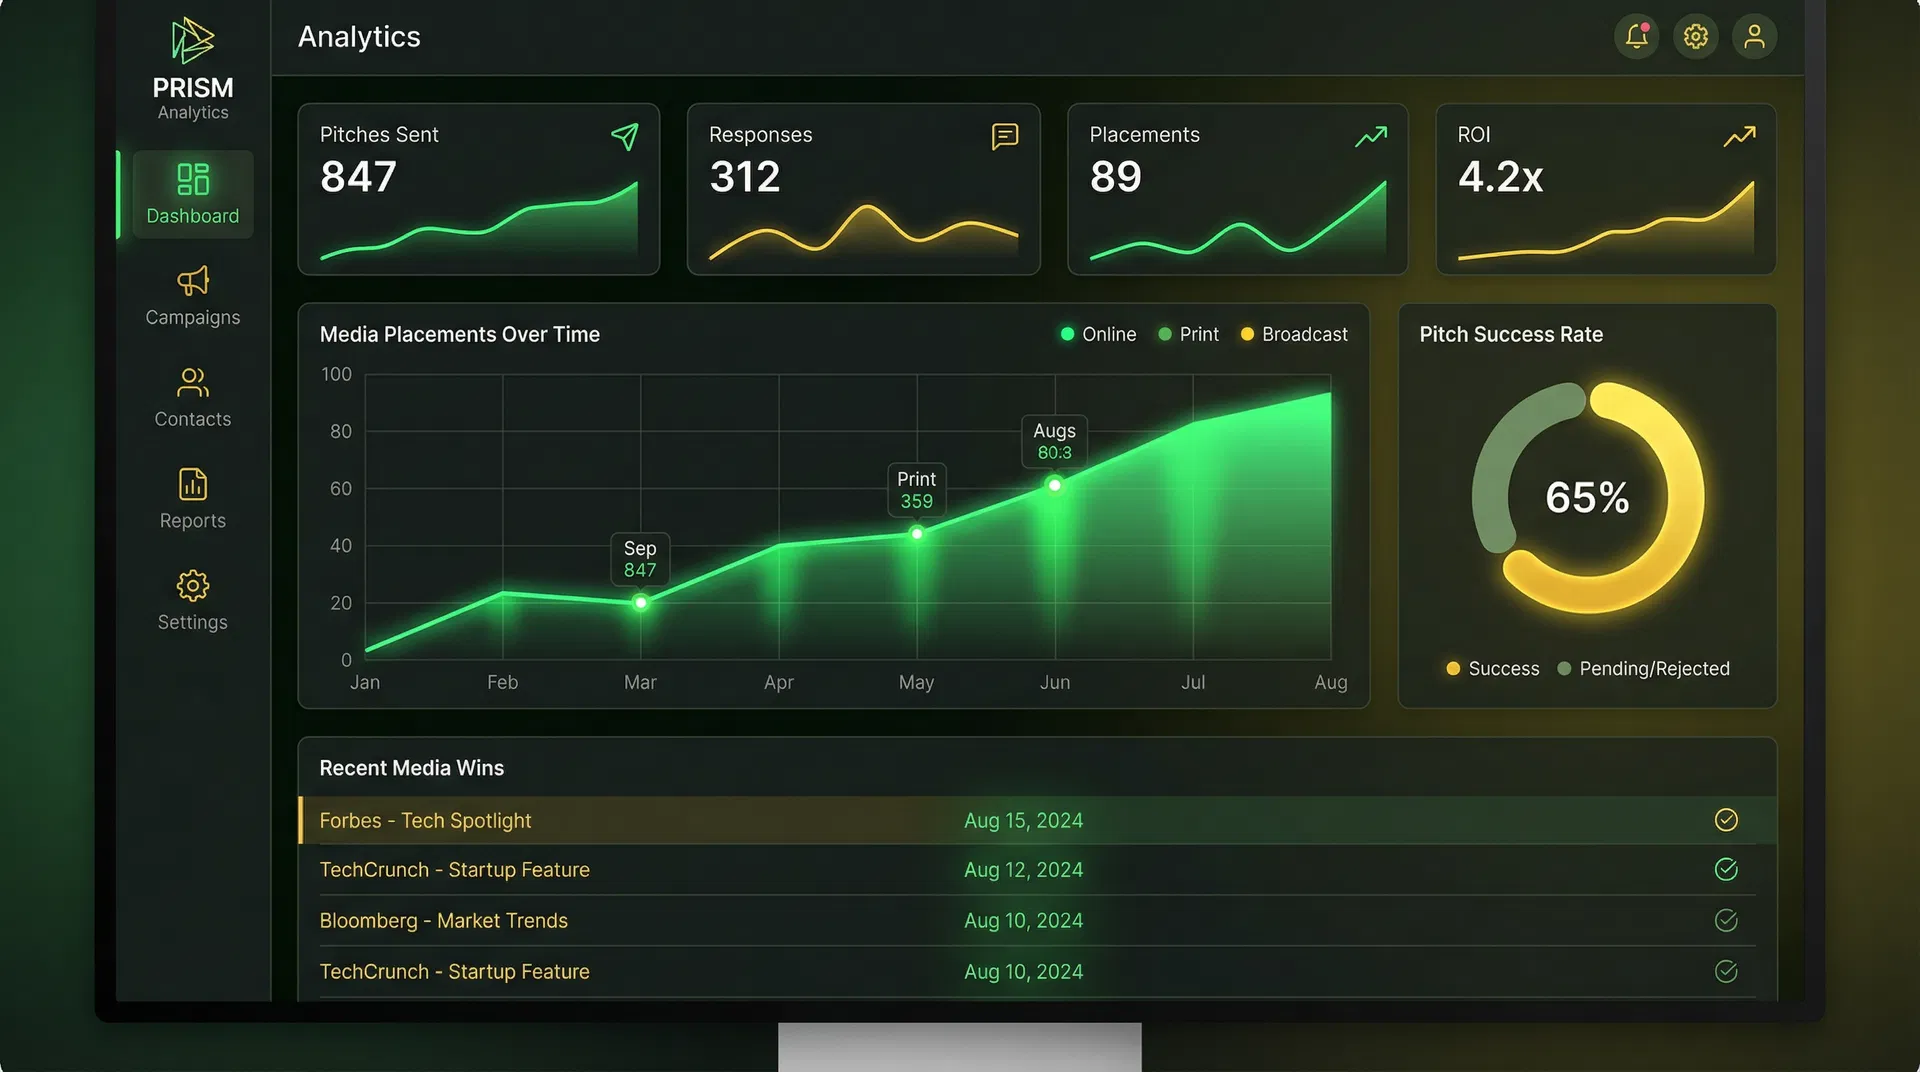
Task: Toggle the Broadcast legend item
Action: pos(1293,334)
